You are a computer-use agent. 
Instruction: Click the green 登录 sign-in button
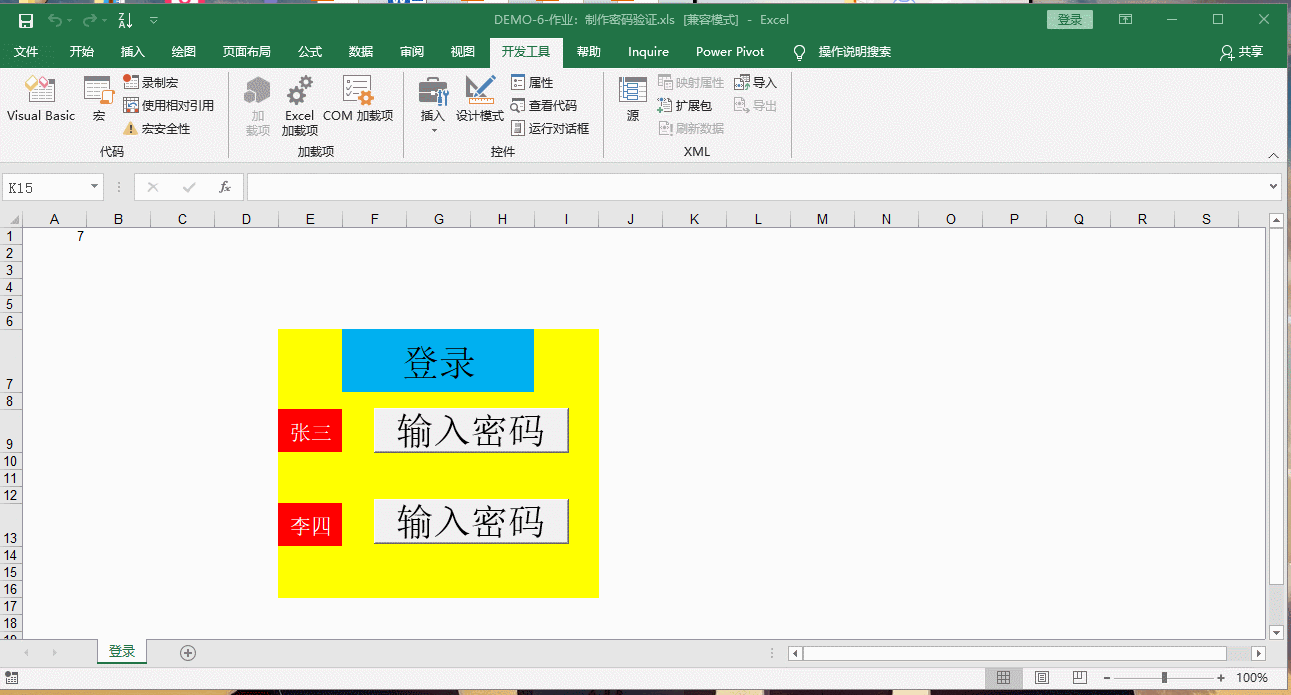1069,20
